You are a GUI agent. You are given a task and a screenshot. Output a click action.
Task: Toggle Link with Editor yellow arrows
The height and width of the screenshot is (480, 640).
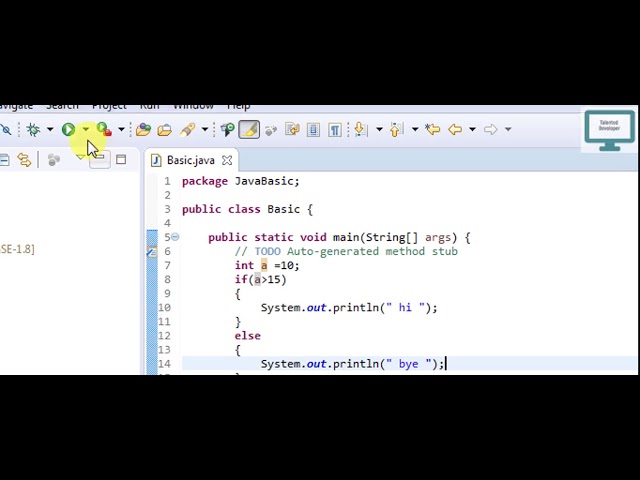point(24,160)
